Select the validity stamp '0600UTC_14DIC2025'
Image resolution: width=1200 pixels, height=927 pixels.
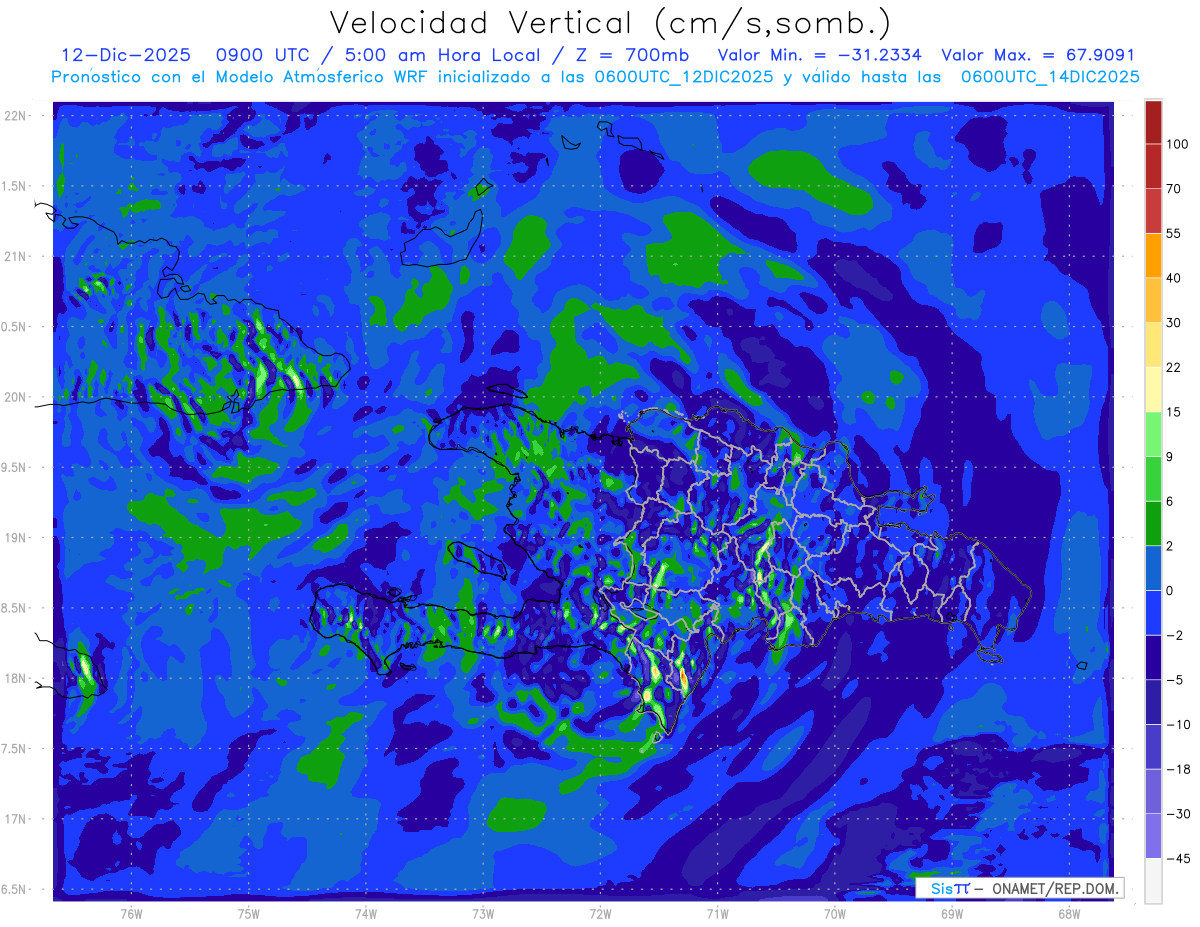(x=1049, y=77)
